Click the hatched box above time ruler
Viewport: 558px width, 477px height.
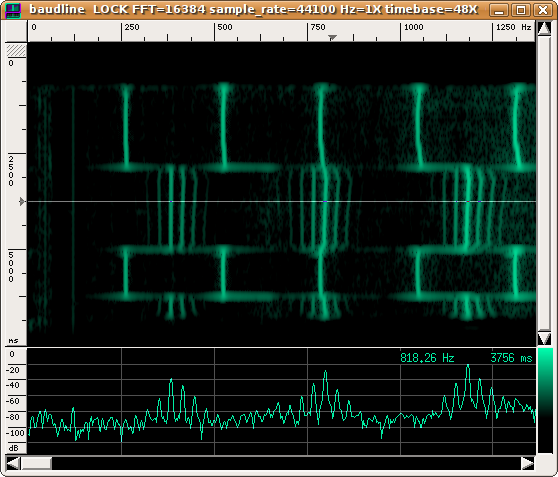pos(16,50)
